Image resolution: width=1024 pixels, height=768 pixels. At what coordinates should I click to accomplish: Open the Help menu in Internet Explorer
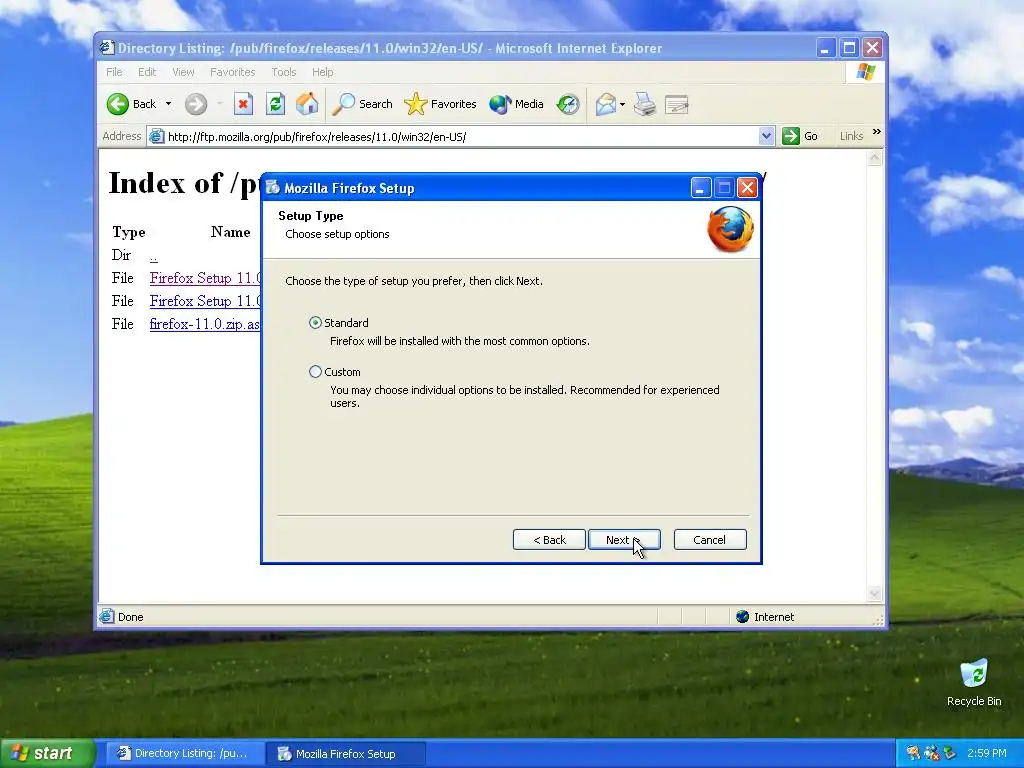(323, 72)
